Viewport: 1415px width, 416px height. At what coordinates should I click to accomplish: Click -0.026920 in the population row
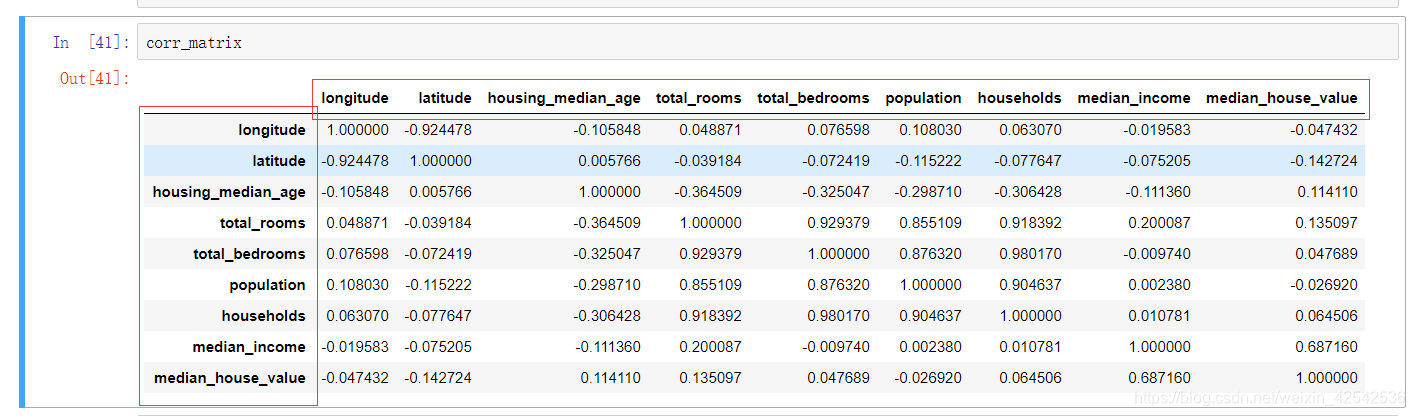pyautogui.click(x=1324, y=285)
